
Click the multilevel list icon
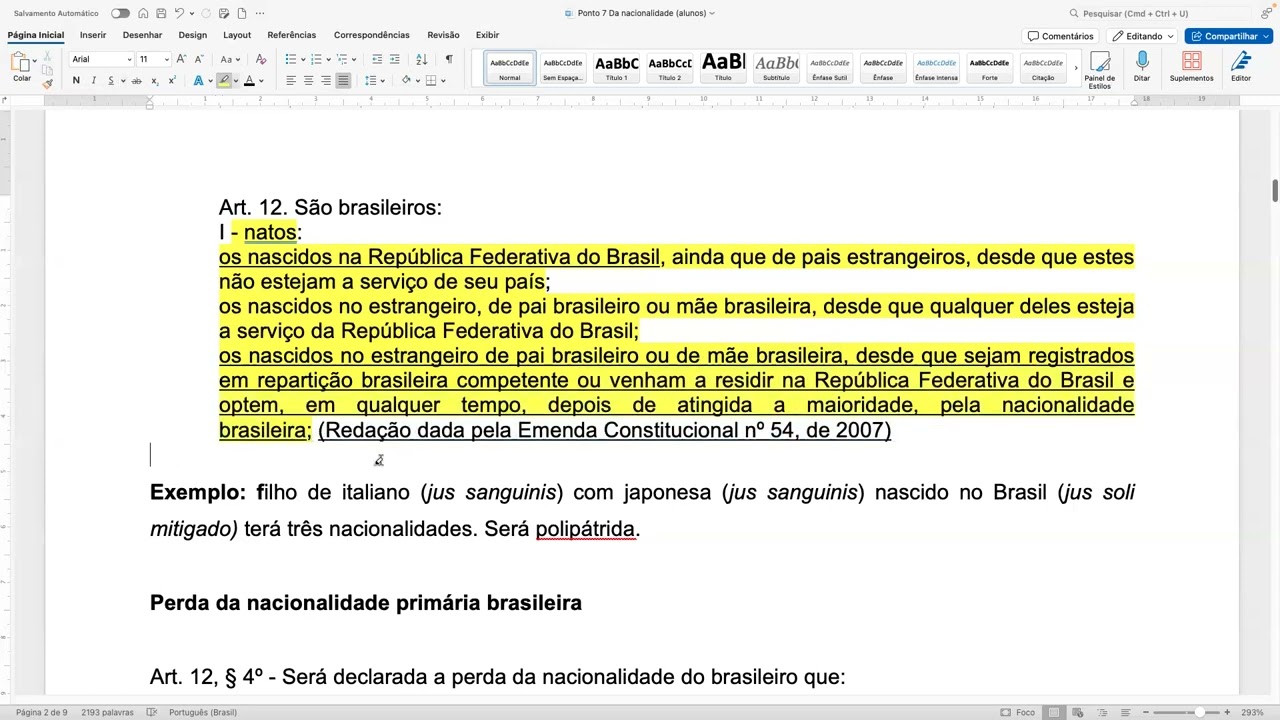(342, 59)
